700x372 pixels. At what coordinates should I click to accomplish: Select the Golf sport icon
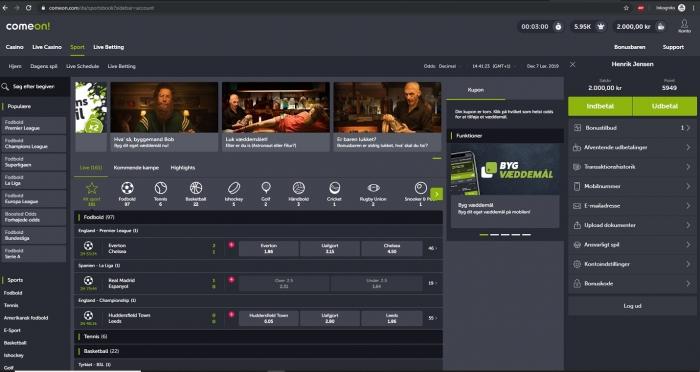[266, 188]
